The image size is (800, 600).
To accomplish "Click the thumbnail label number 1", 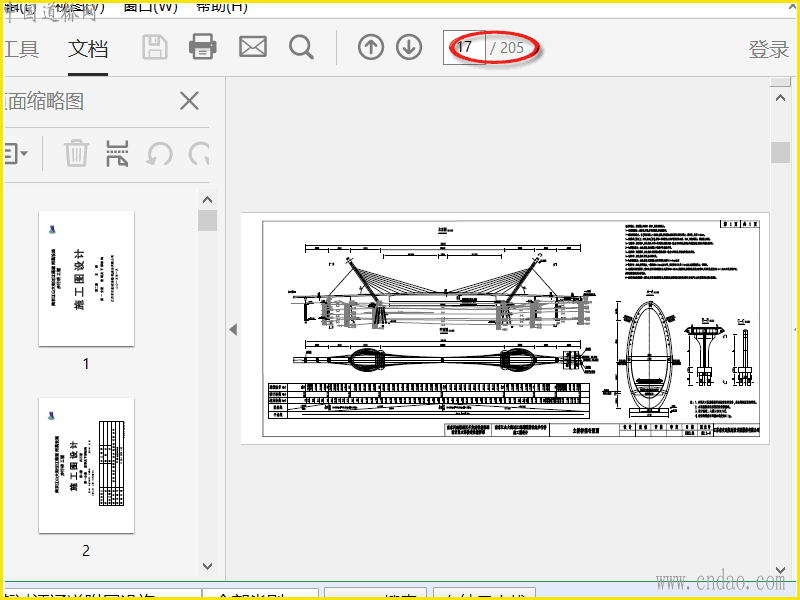I will click(86, 364).
